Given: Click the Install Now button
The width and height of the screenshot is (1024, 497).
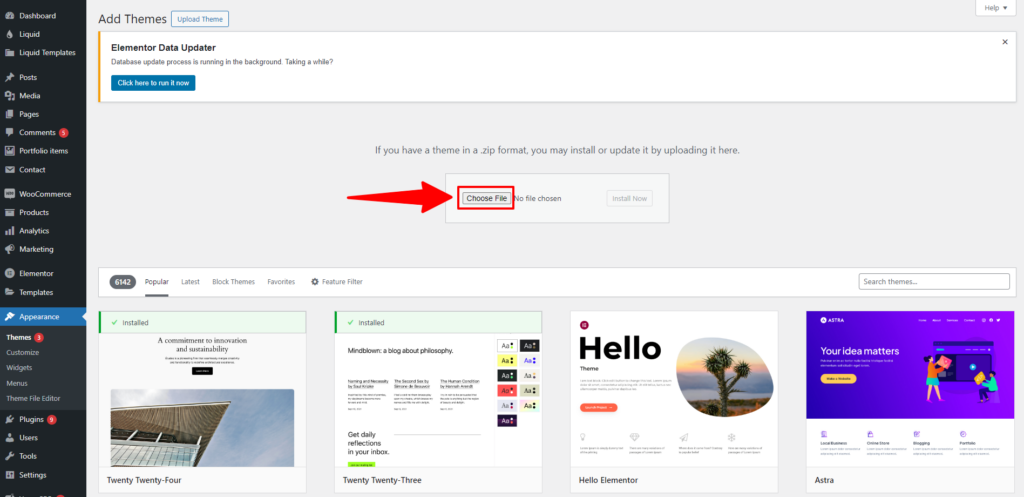Looking at the screenshot, I should [x=630, y=198].
